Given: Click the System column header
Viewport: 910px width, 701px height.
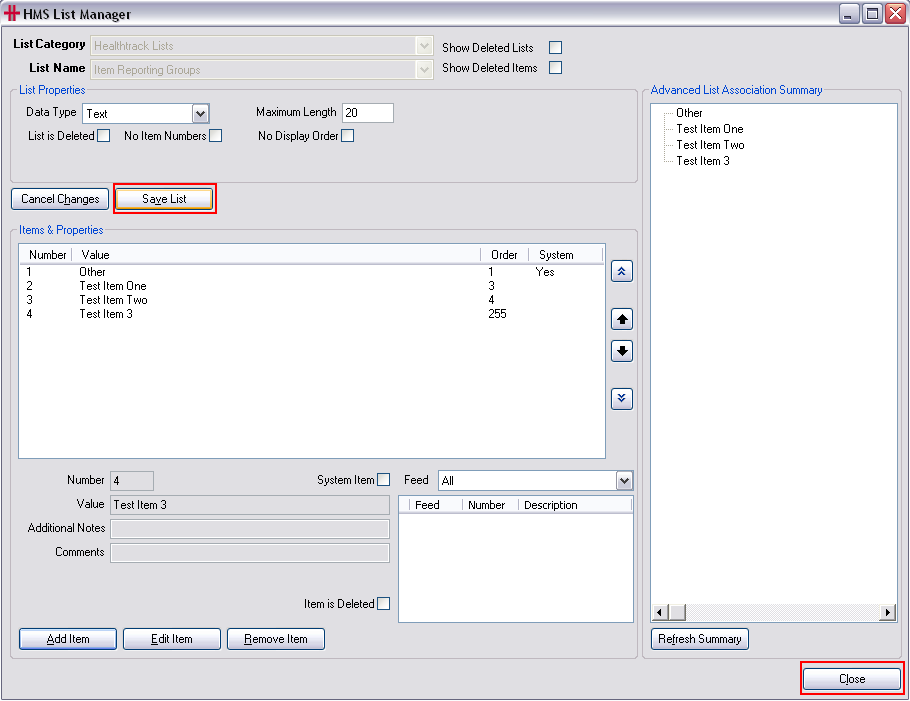Looking at the screenshot, I should click(566, 255).
